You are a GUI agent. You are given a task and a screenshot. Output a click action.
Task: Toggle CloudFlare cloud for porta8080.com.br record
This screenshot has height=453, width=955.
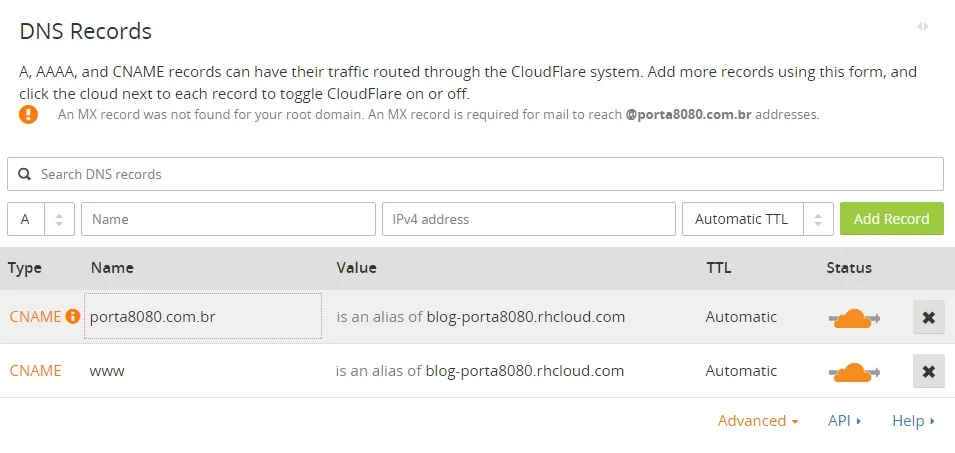(854, 318)
